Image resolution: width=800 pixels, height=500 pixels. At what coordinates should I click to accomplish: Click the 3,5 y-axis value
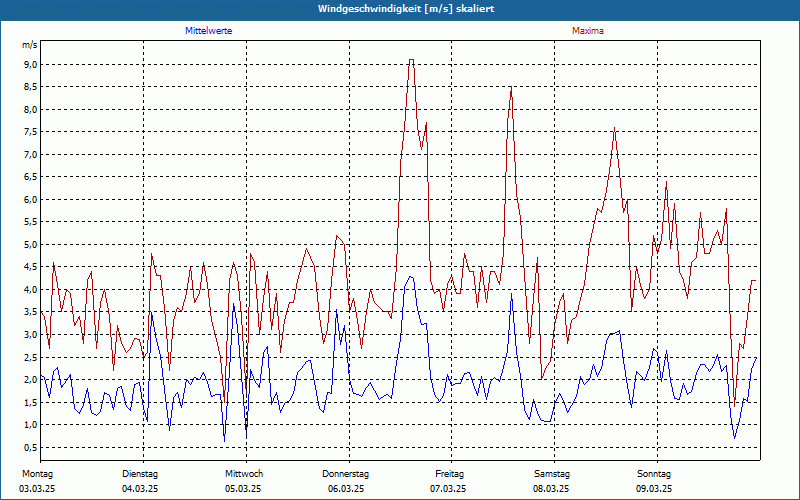coord(30,312)
